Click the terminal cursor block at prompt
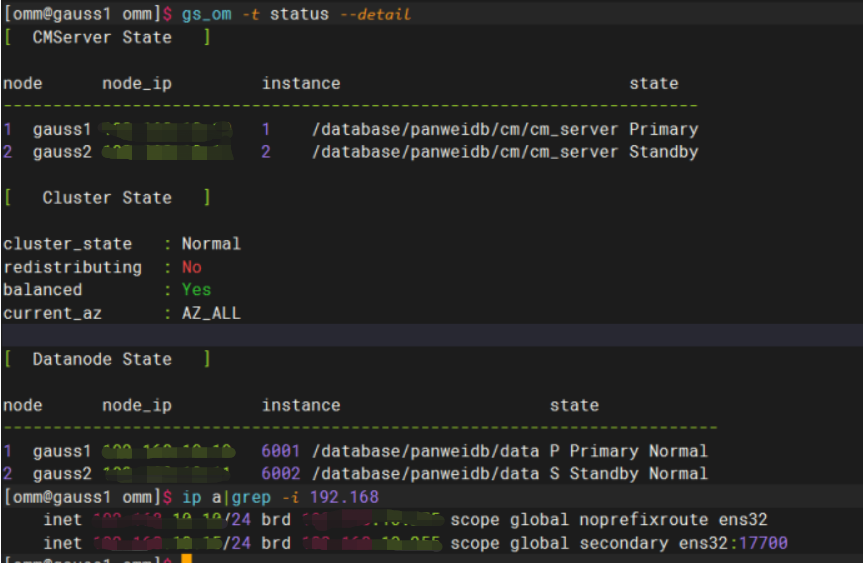This screenshot has width=863, height=563. pos(187,559)
